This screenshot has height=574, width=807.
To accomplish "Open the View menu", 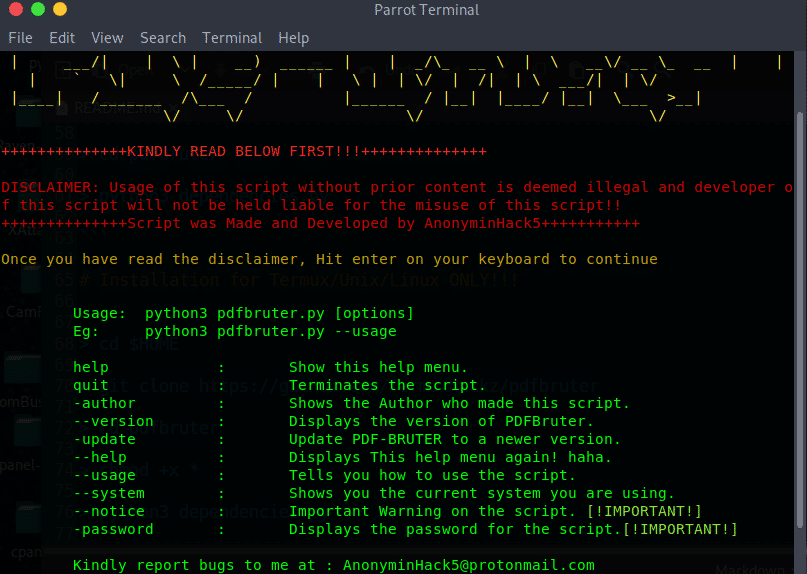I will [107, 38].
